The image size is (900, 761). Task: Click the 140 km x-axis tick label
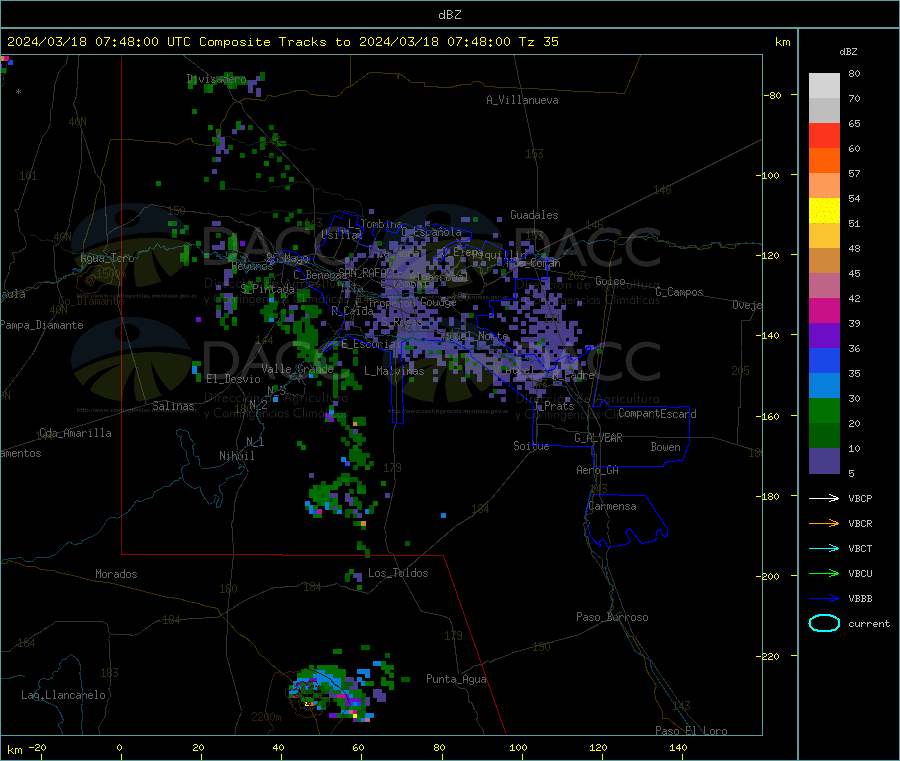[678, 747]
